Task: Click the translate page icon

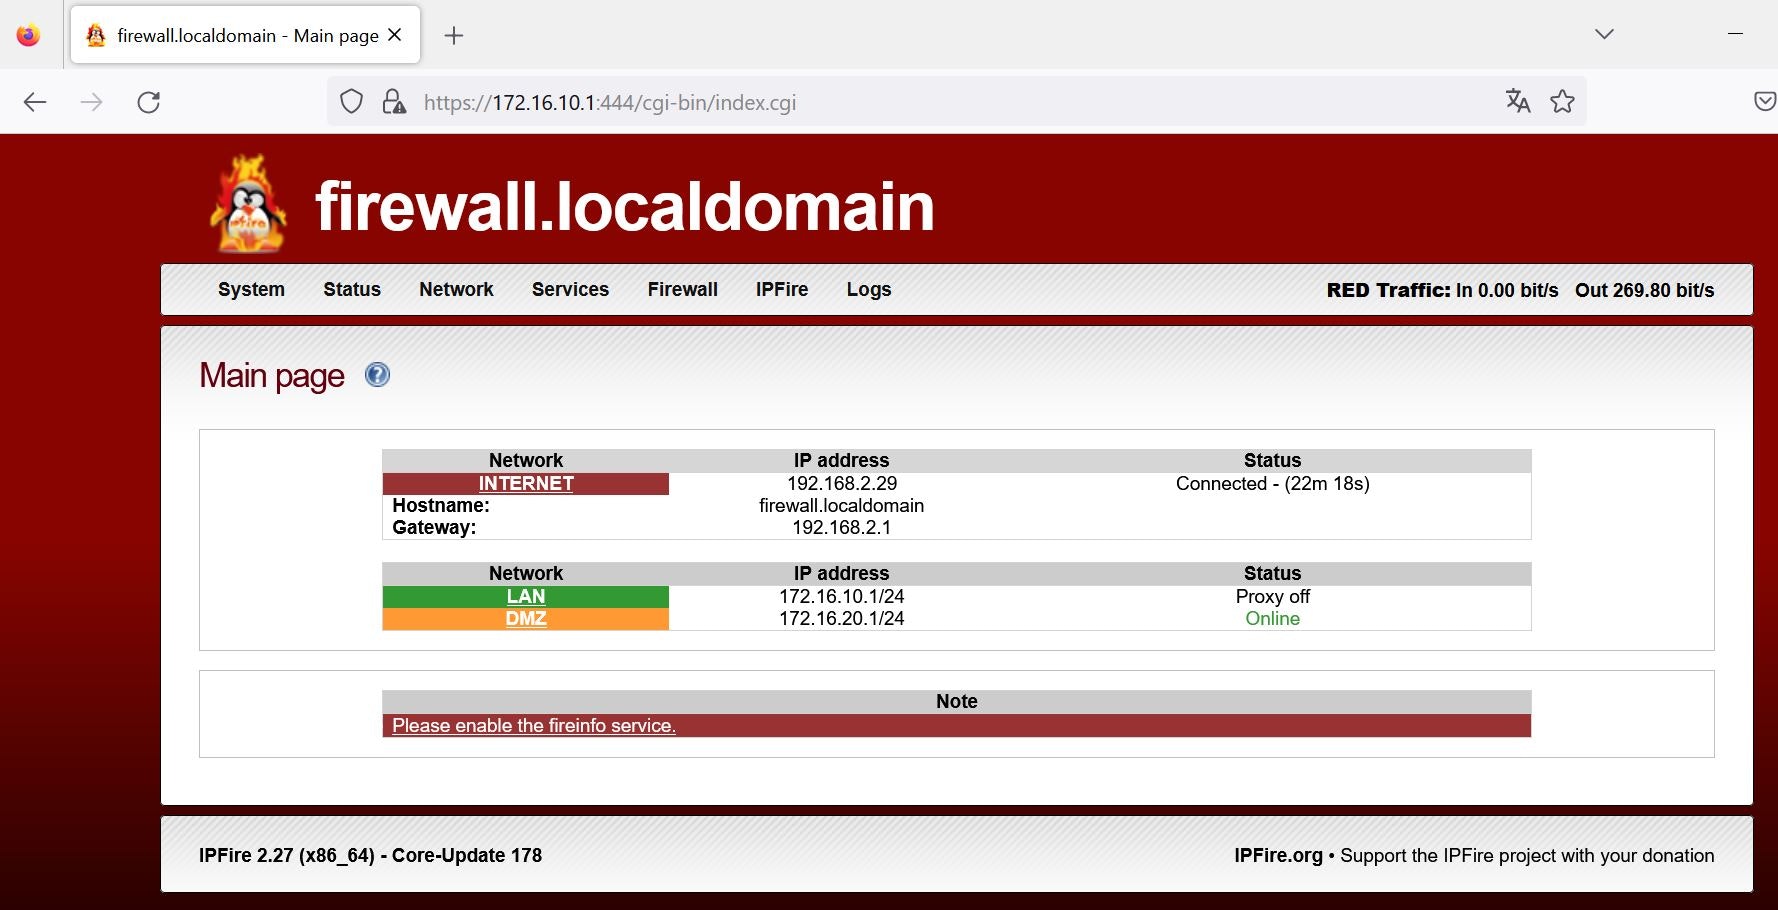Action: [x=1518, y=101]
